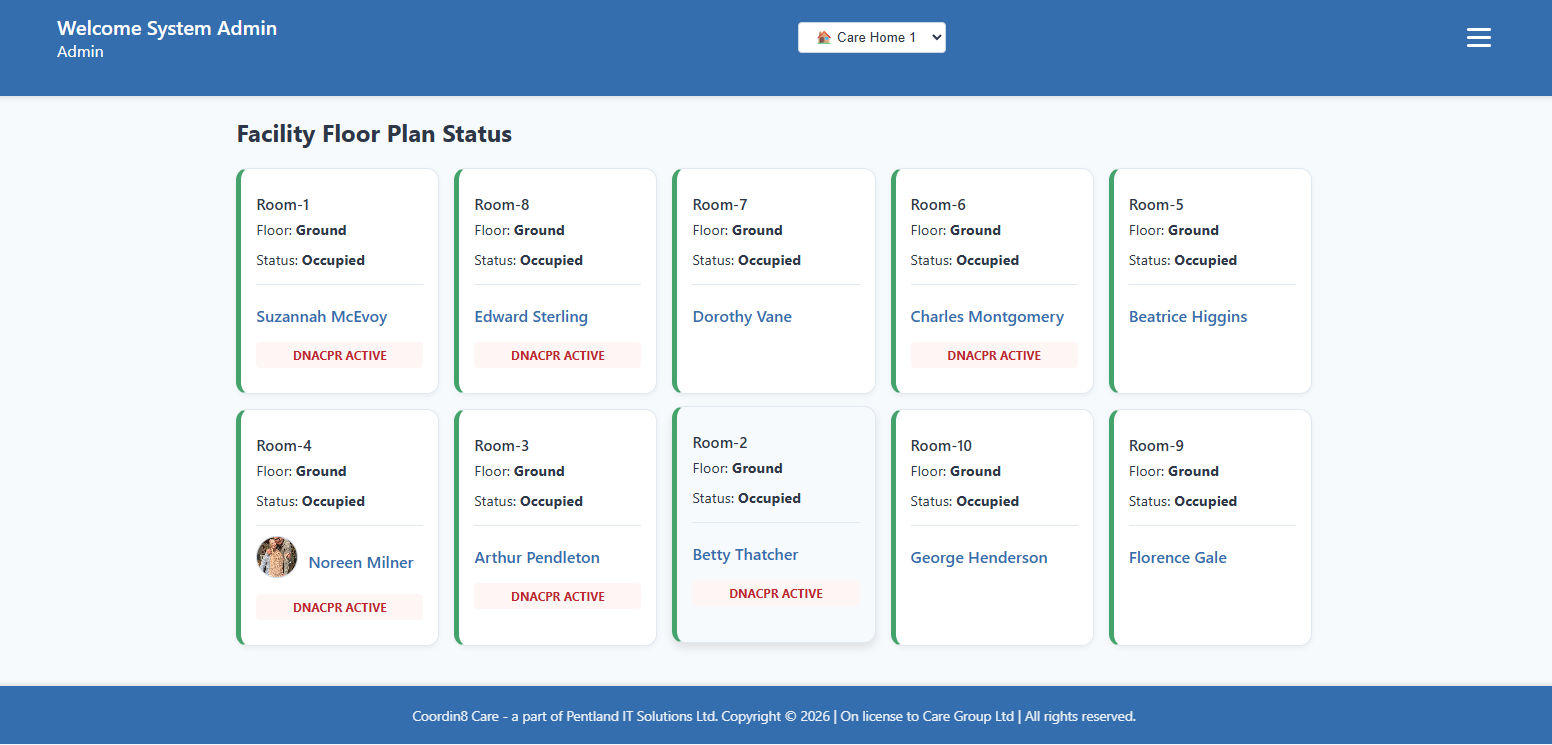Click Welcome System Admin header text
1552x745 pixels.
click(x=167, y=28)
